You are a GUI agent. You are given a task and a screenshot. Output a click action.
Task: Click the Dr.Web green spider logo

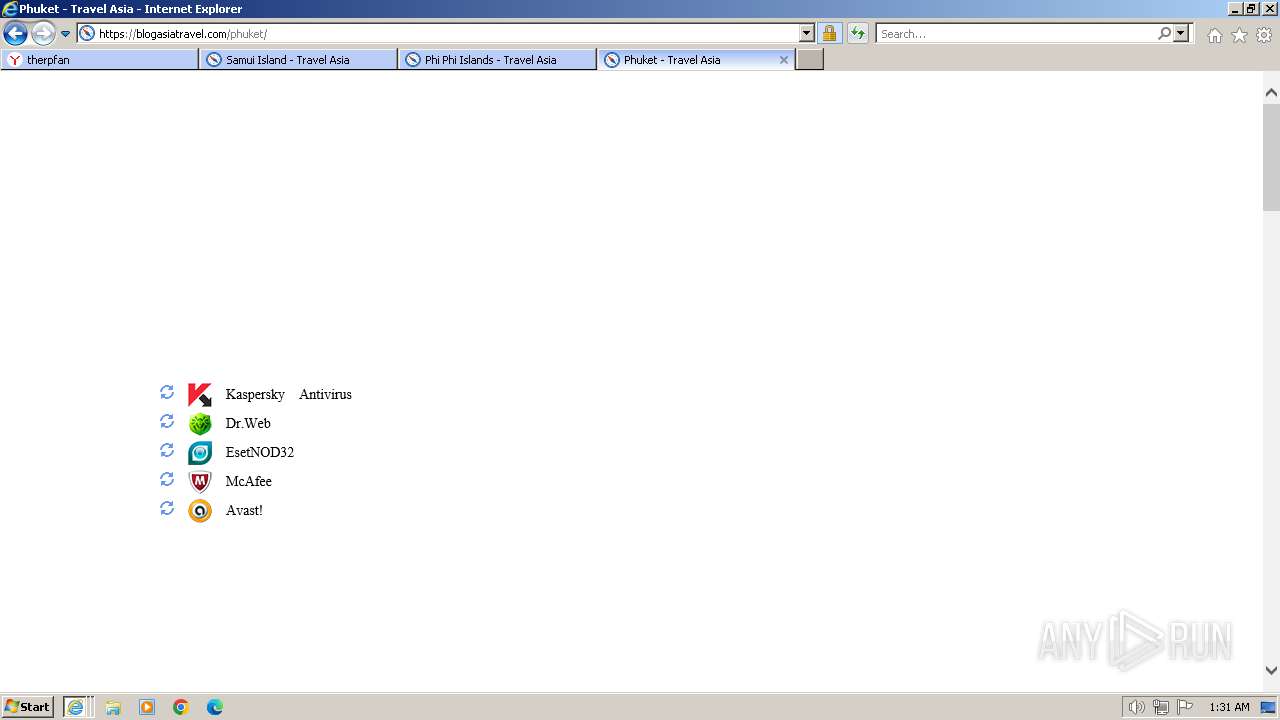(200, 424)
